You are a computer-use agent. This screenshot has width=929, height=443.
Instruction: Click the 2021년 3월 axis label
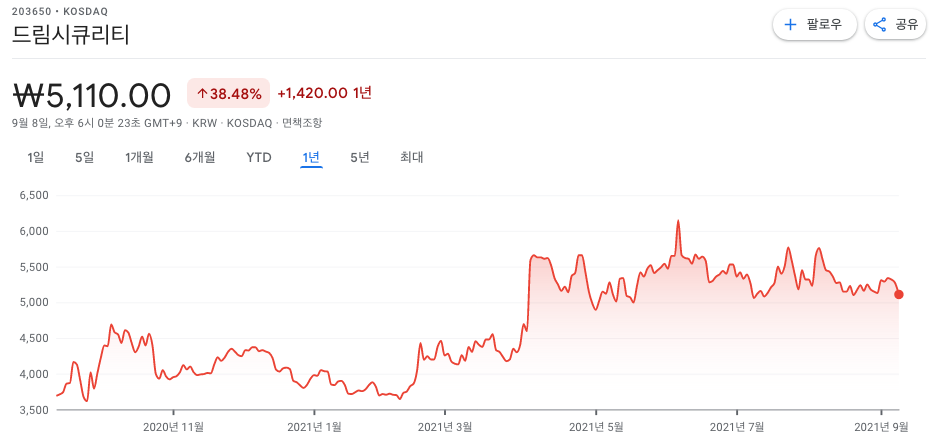[445, 426]
